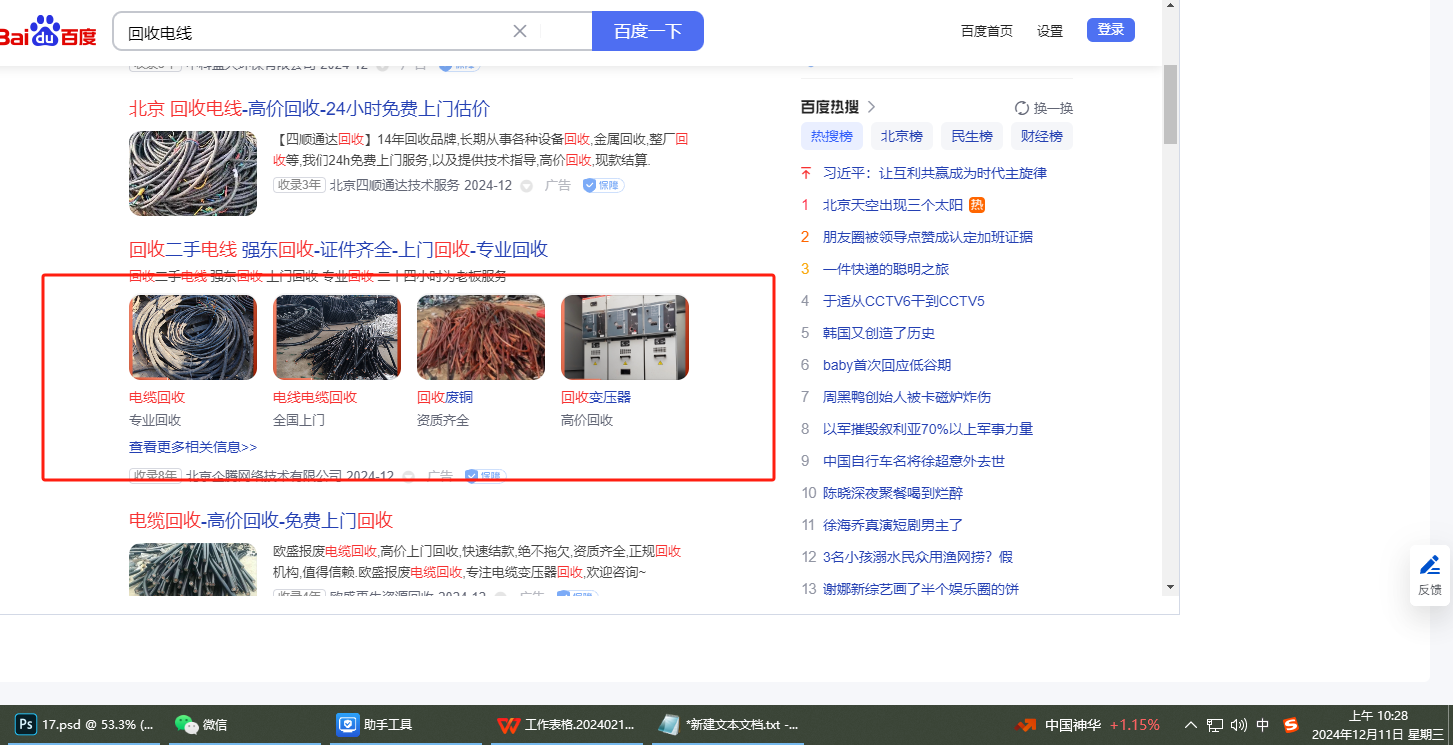This screenshot has height=745, width=1453.
Task: Show hidden tray icons with the up chevron
Action: click(x=1190, y=725)
